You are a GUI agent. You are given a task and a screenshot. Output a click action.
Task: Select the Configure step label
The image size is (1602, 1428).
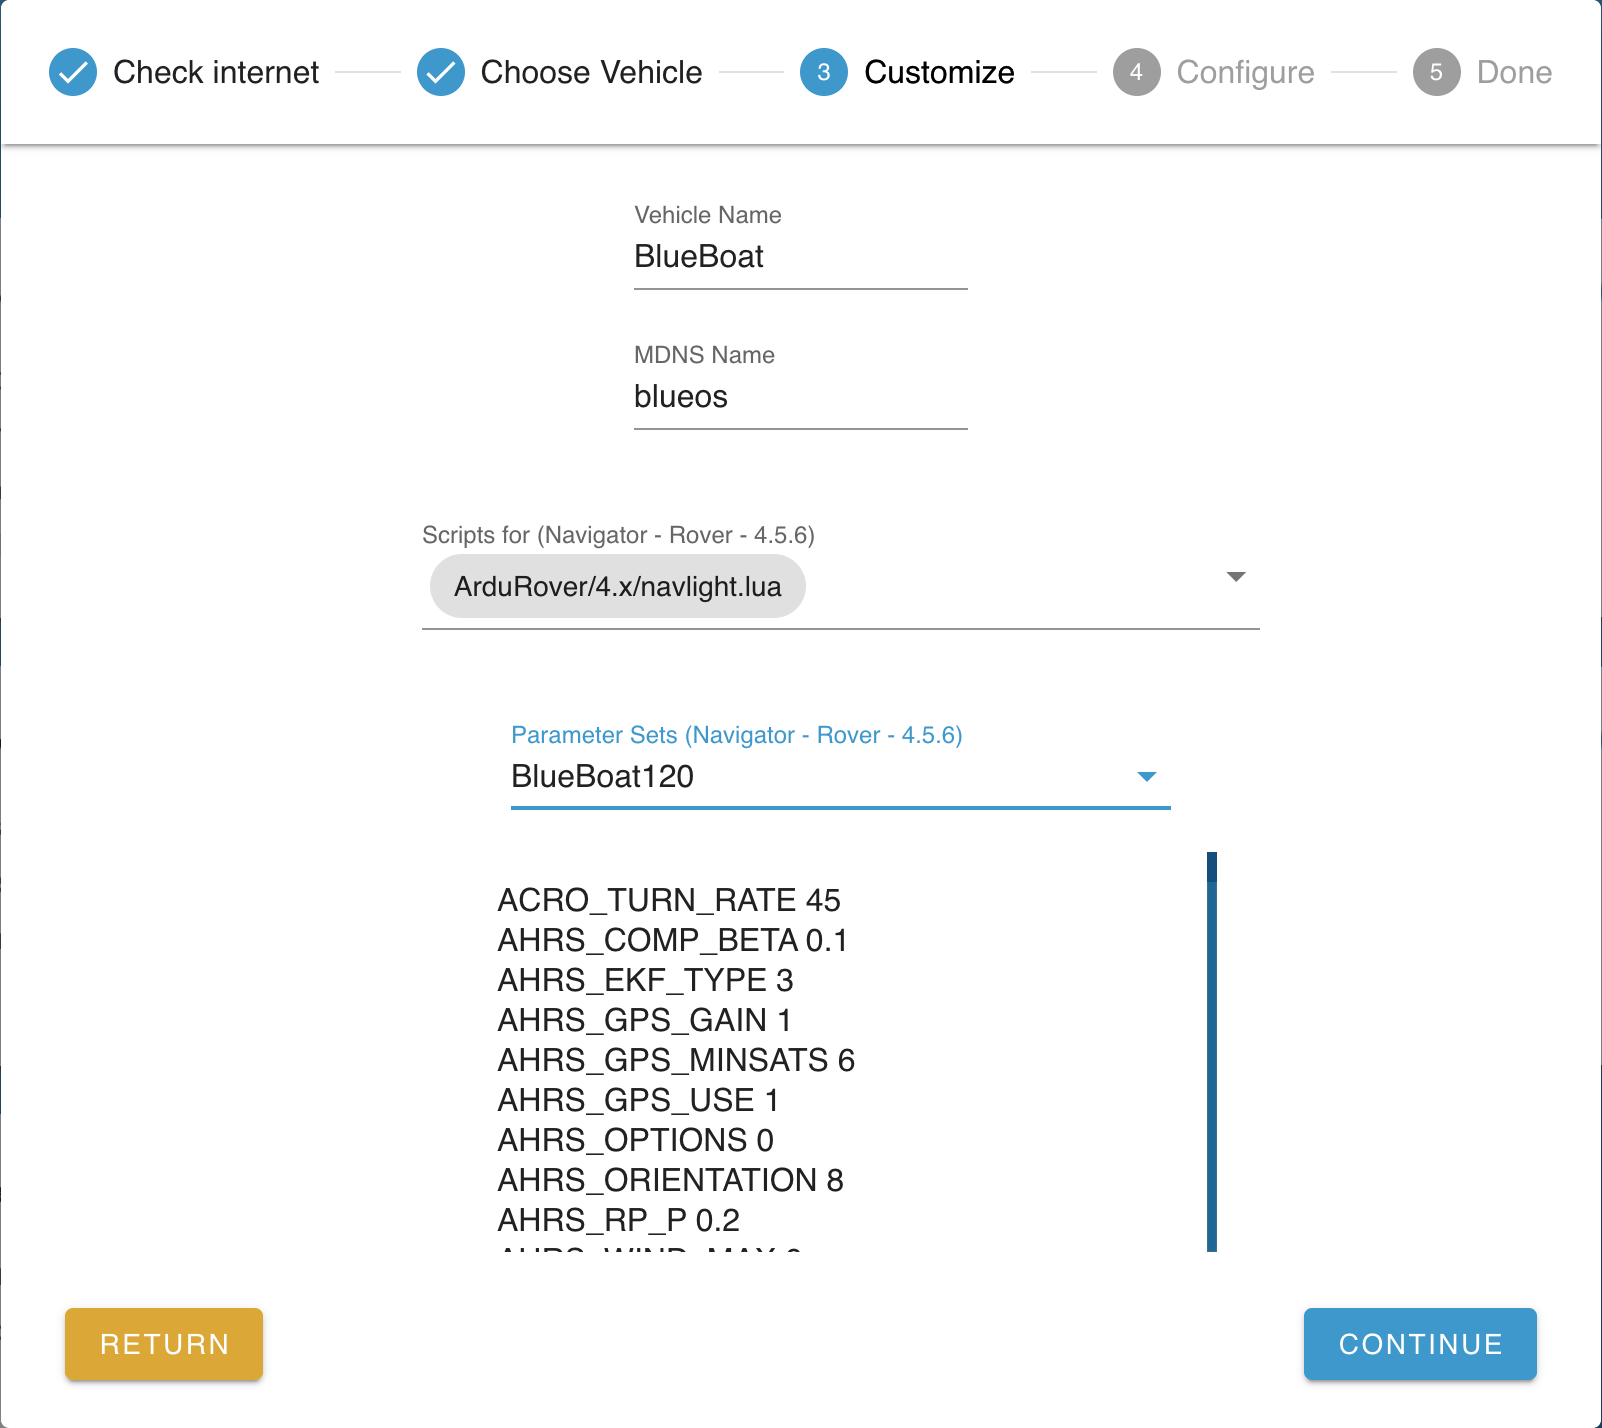[x=1245, y=72]
